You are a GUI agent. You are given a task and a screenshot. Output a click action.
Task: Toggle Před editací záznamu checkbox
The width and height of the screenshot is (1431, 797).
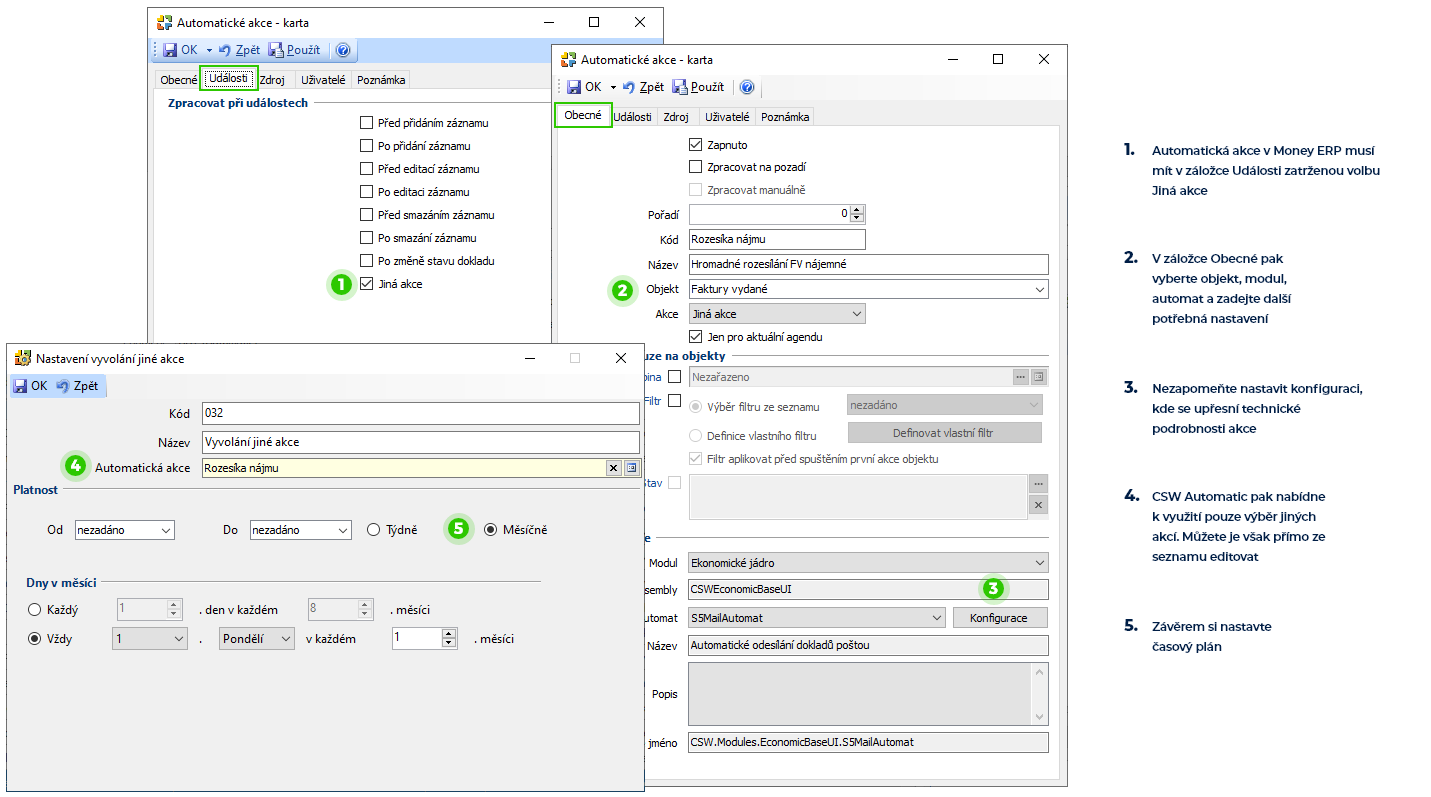click(x=366, y=169)
